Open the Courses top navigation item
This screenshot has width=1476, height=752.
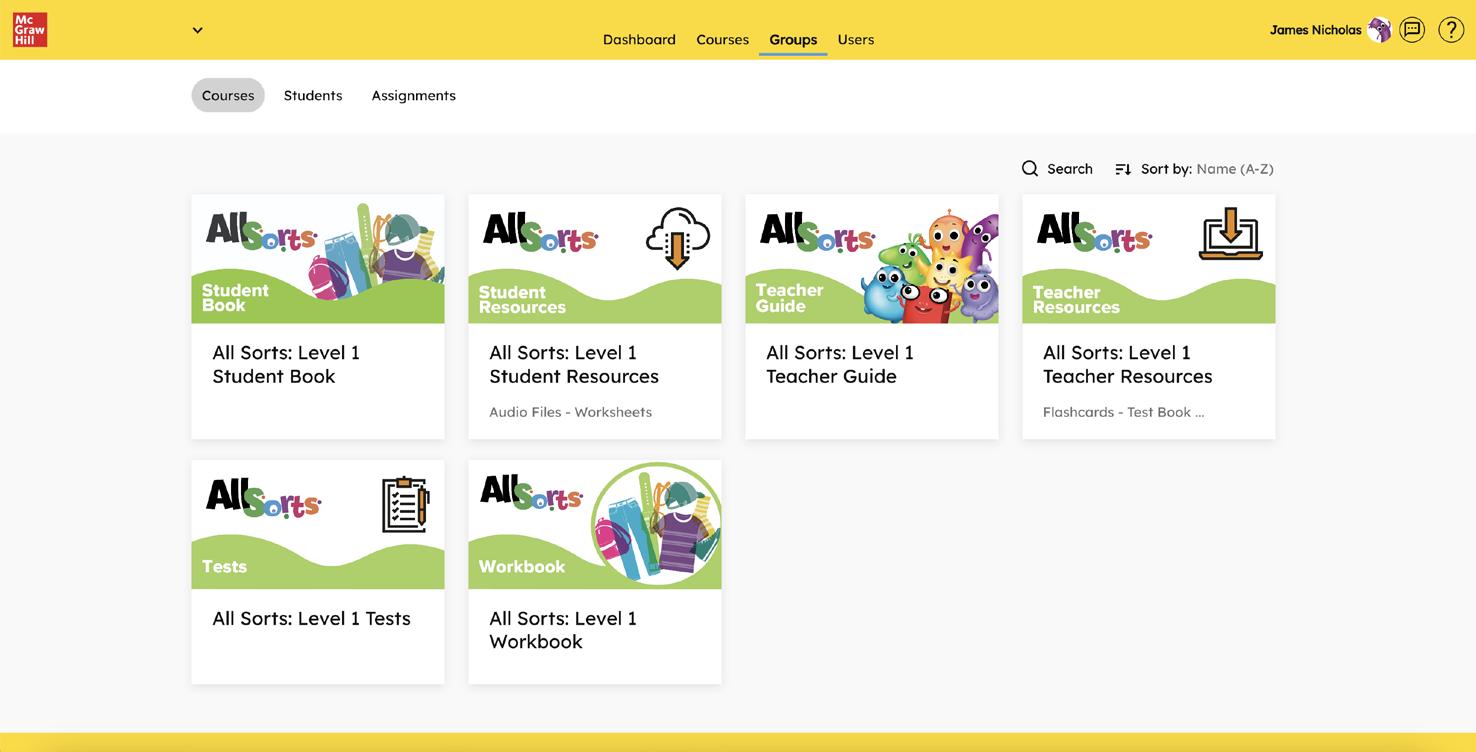click(x=723, y=40)
